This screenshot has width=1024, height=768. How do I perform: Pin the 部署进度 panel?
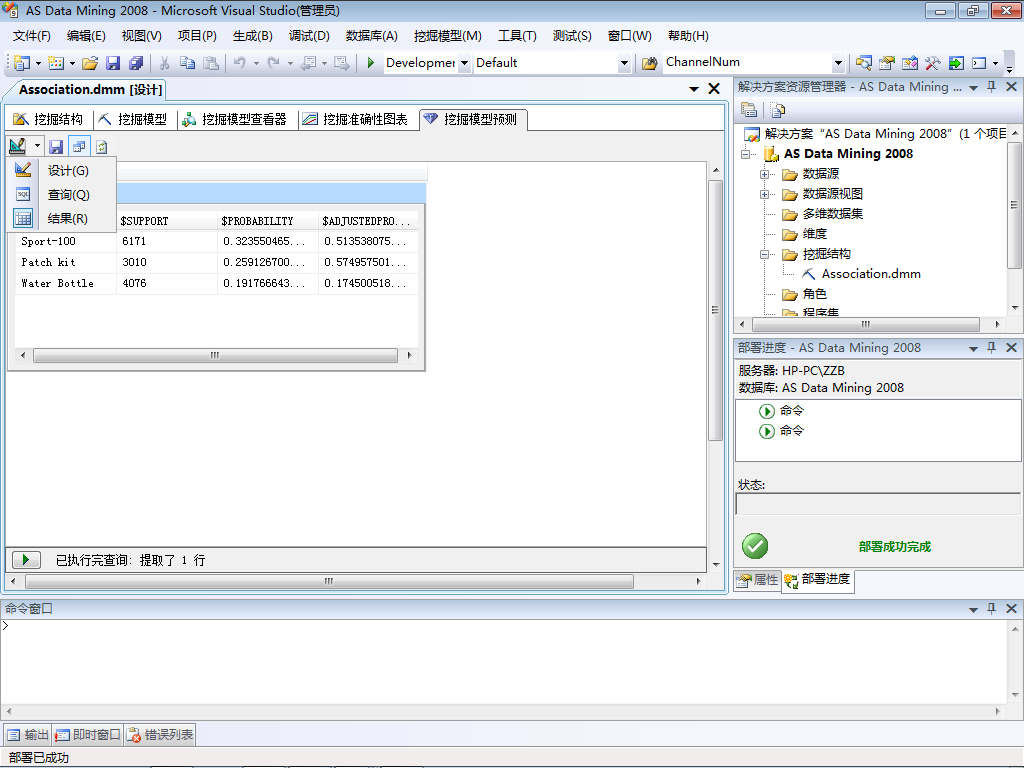tap(991, 347)
